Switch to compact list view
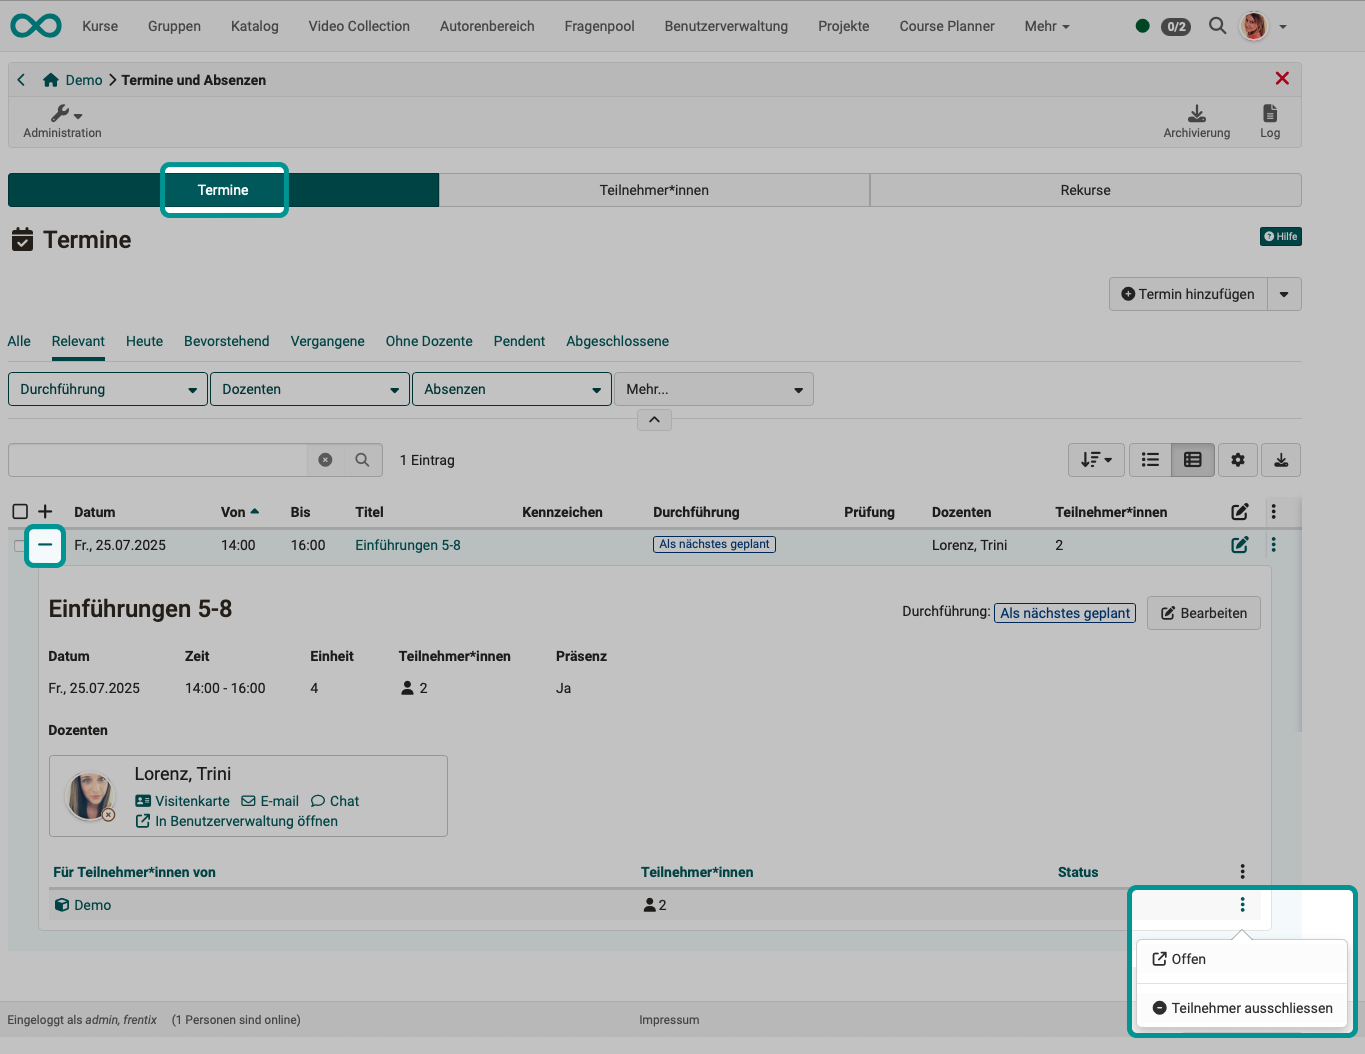The width and height of the screenshot is (1365, 1054). [x=1149, y=459]
